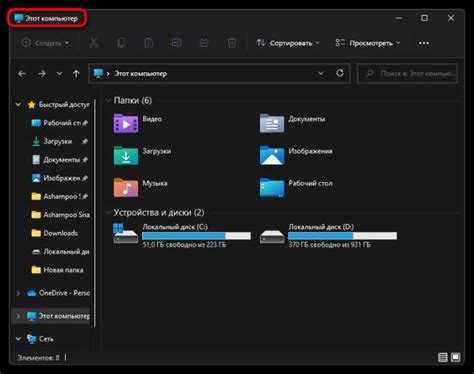Viewport: 474px width, 374px height.
Task: Go up one level arrow
Action: click(x=76, y=74)
